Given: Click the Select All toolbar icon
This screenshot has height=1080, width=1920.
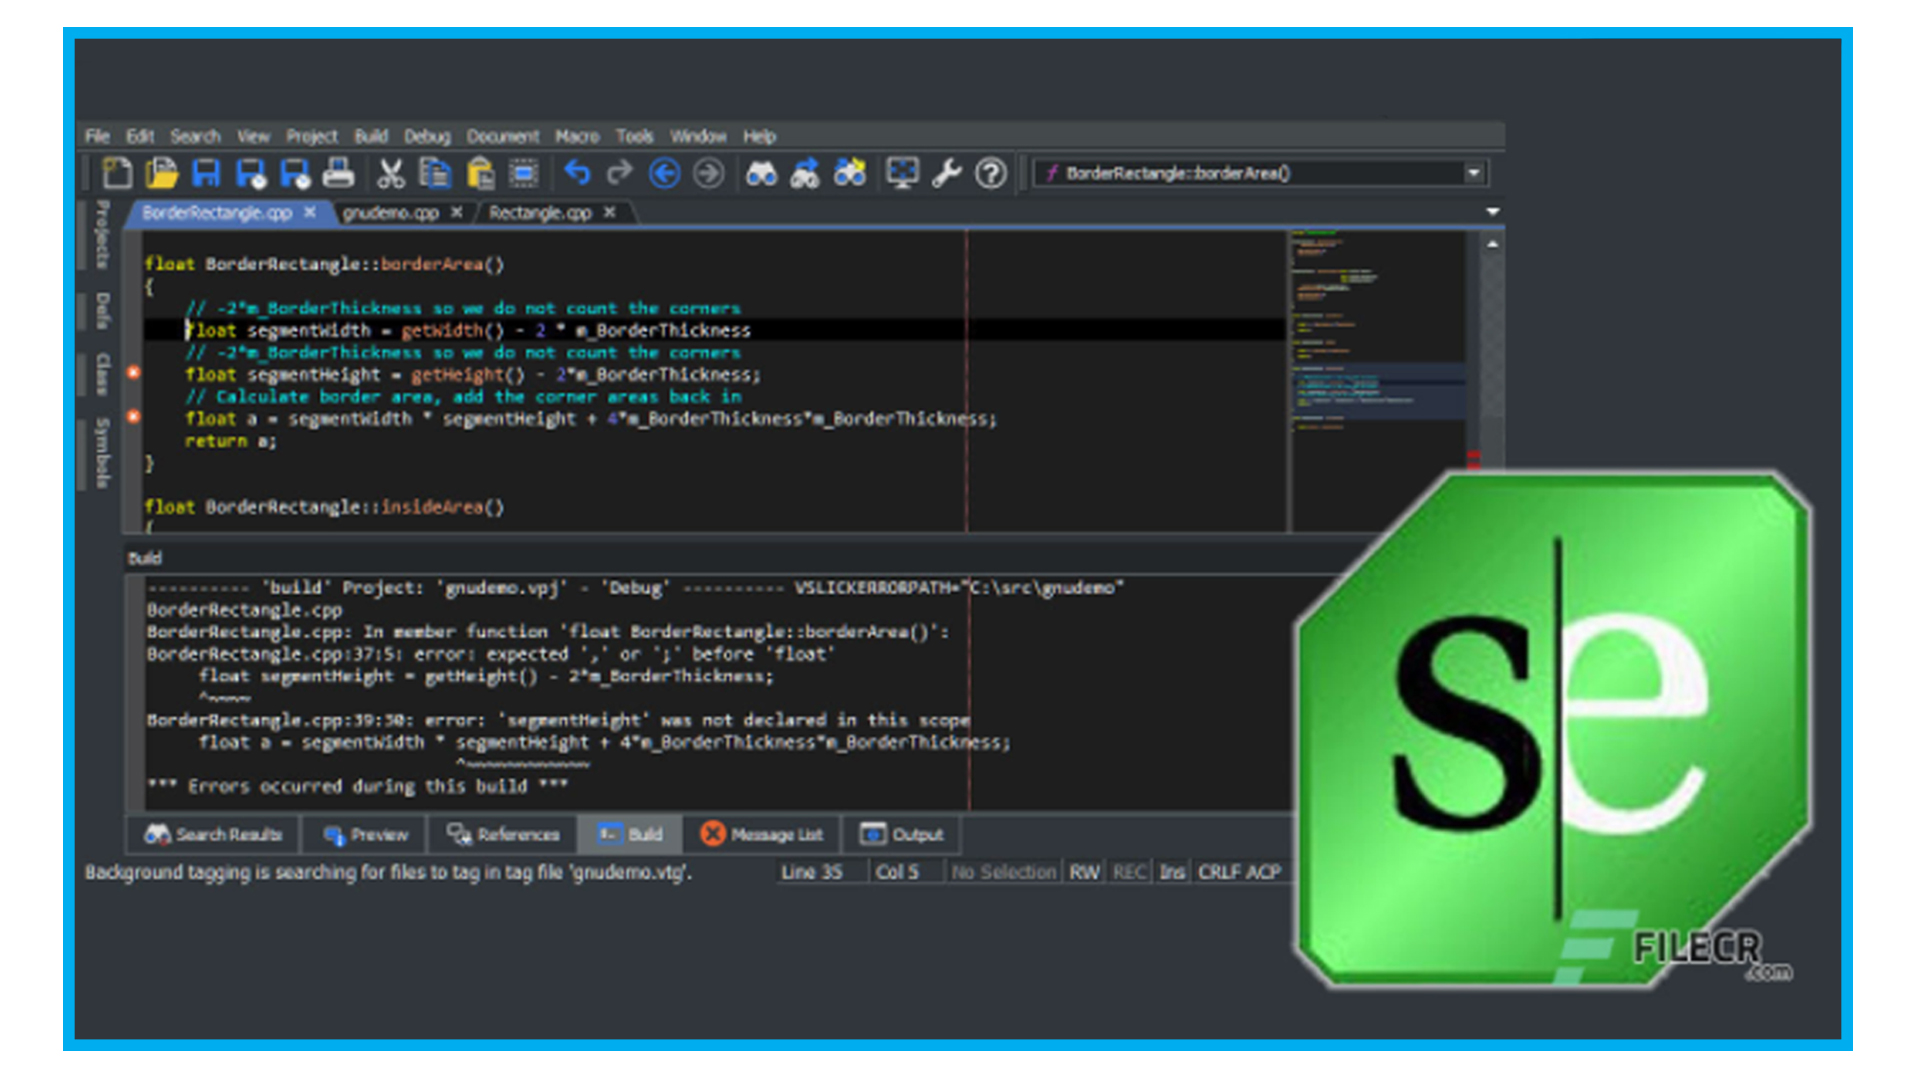Looking at the screenshot, I should tap(524, 174).
